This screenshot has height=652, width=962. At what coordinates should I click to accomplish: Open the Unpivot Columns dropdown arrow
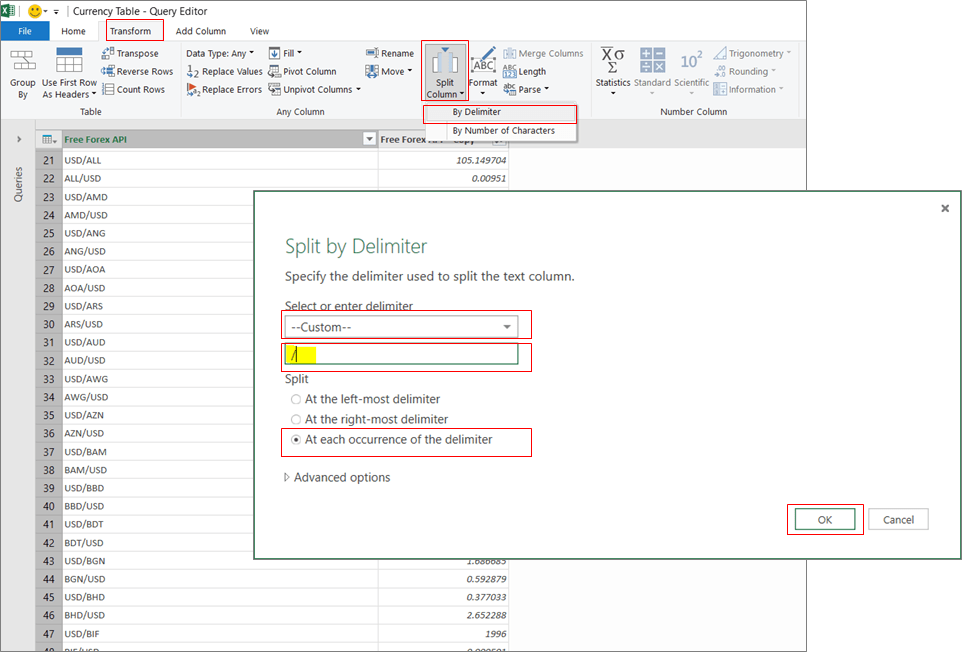click(x=358, y=89)
